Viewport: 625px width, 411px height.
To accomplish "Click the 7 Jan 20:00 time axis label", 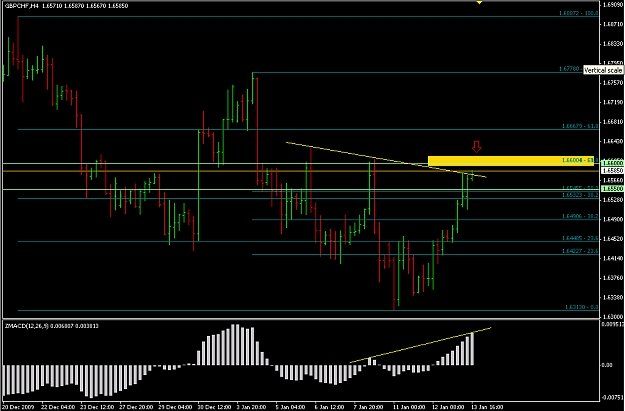I will [369, 407].
